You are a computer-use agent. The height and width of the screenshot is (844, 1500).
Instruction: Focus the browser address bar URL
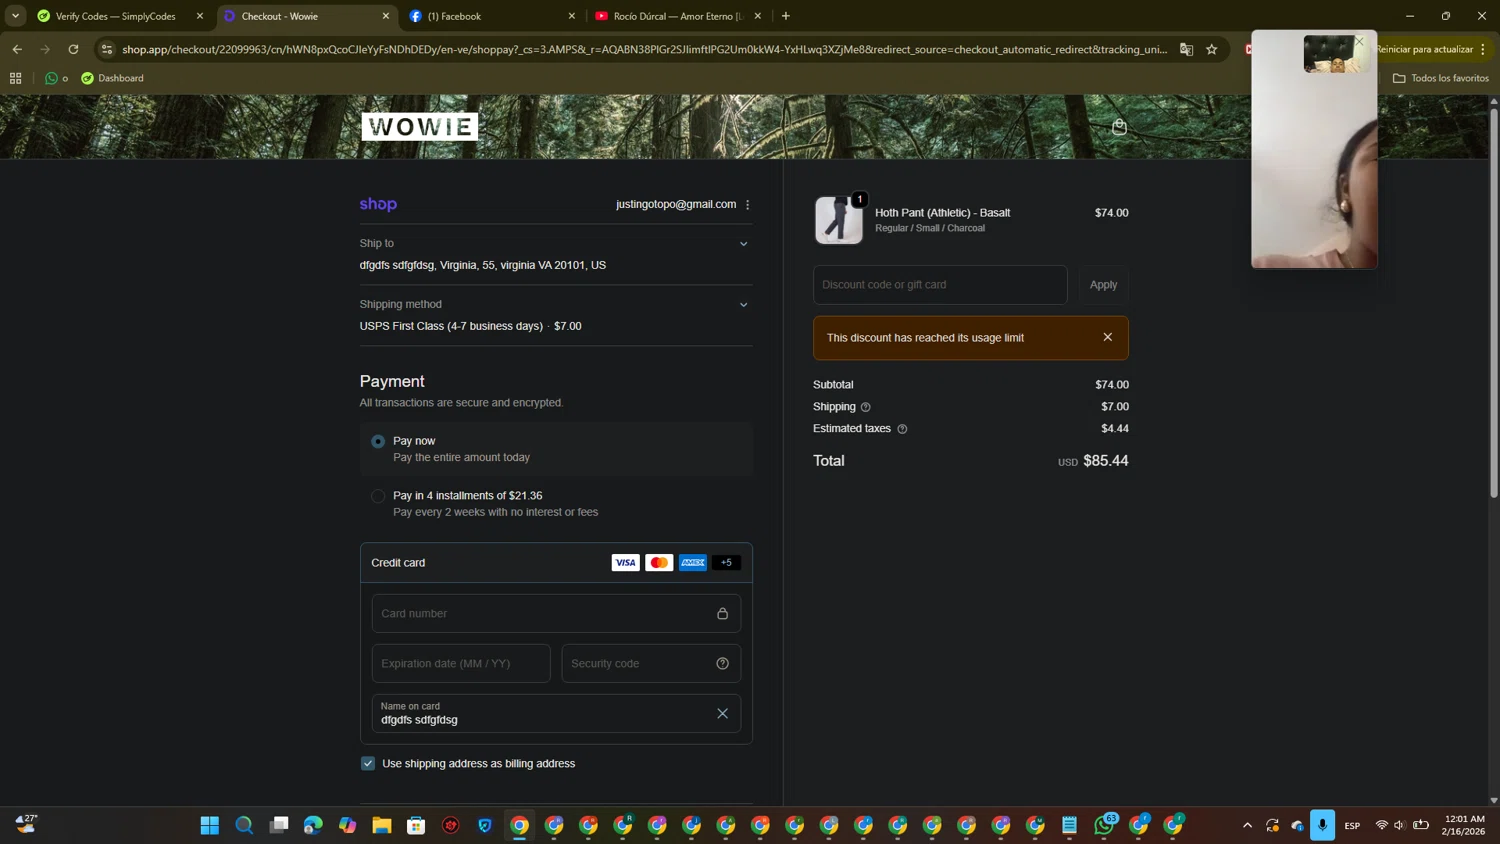[644, 49]
